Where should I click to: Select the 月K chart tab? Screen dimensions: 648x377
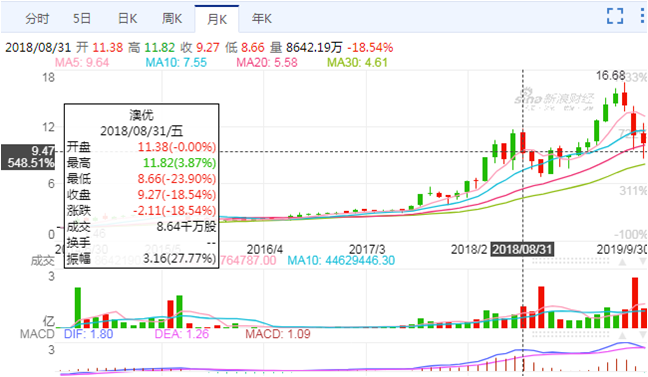217,19
